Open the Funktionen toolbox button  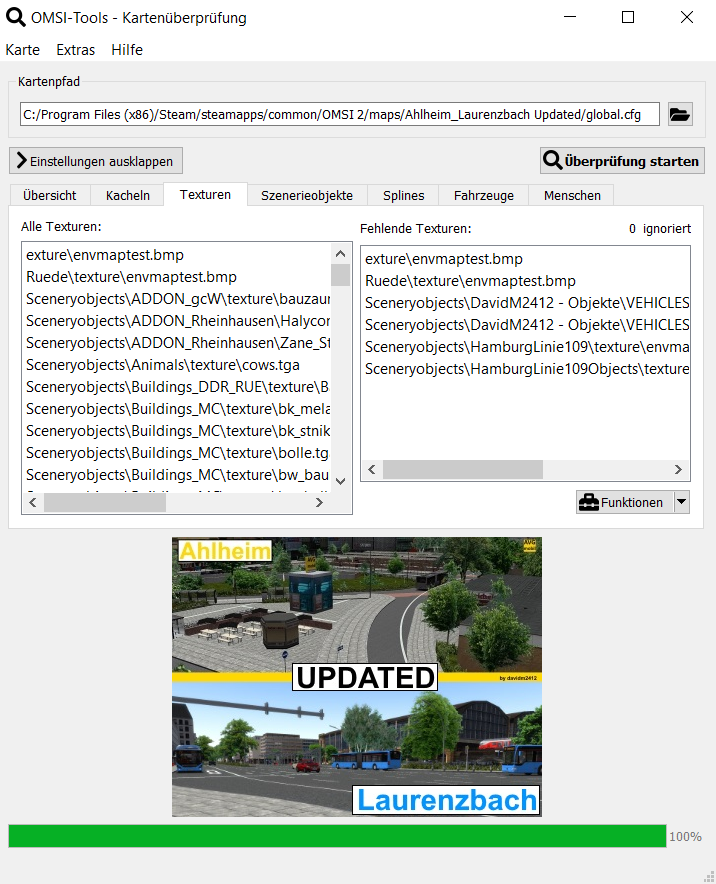click(622, 502)
